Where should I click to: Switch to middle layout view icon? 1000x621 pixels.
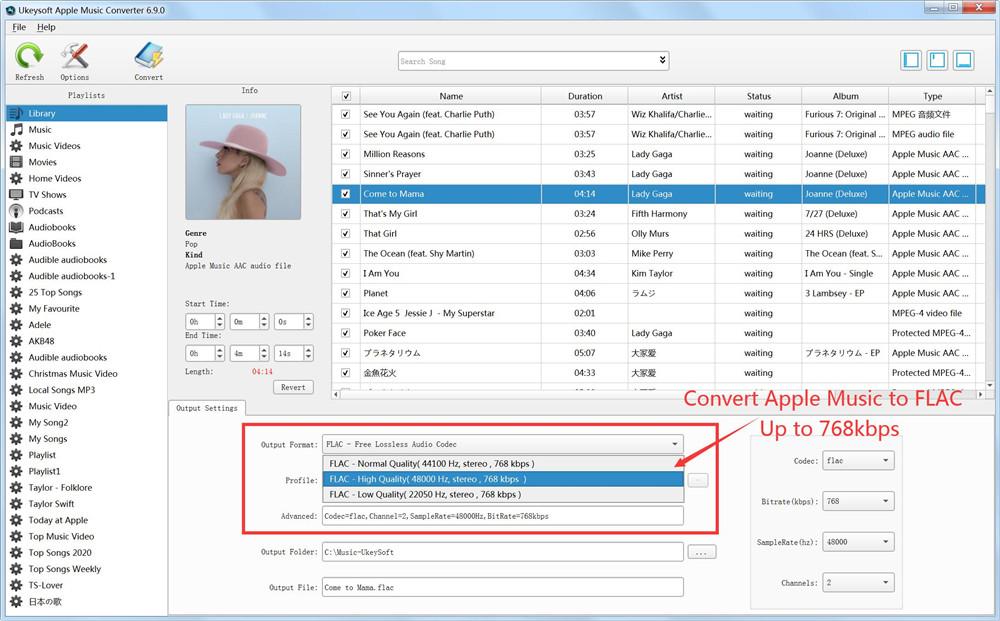pos(938,60)
